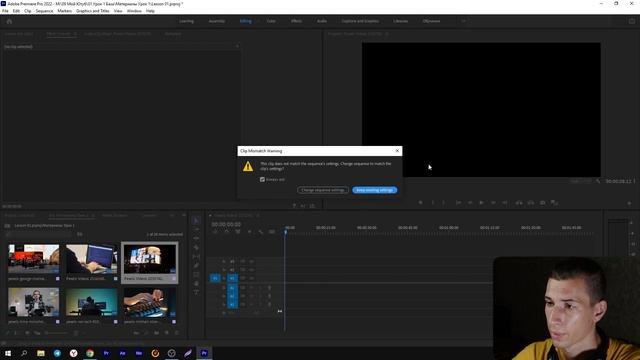The image size is (640, 360).
Task: Switch to the Learning workspace
Action: (x=187, y=21)
